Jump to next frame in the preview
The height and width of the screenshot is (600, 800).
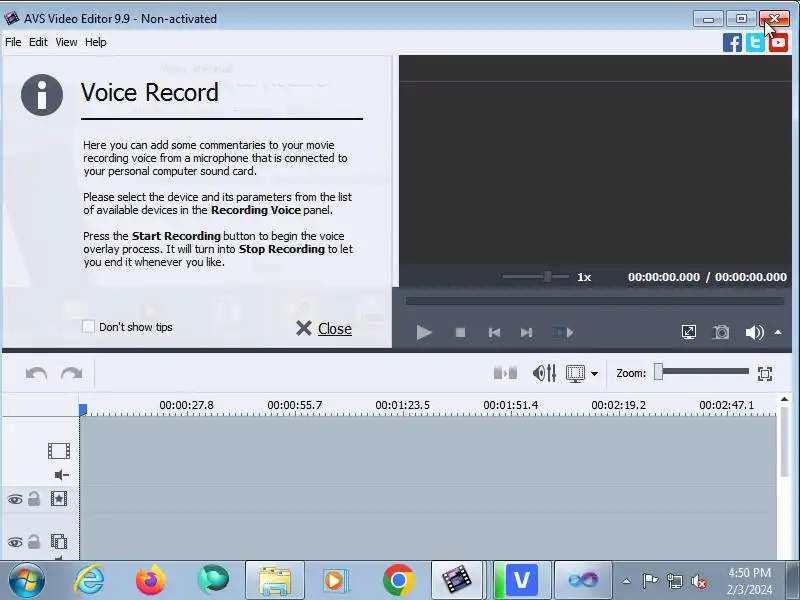(x=527, y=333)
